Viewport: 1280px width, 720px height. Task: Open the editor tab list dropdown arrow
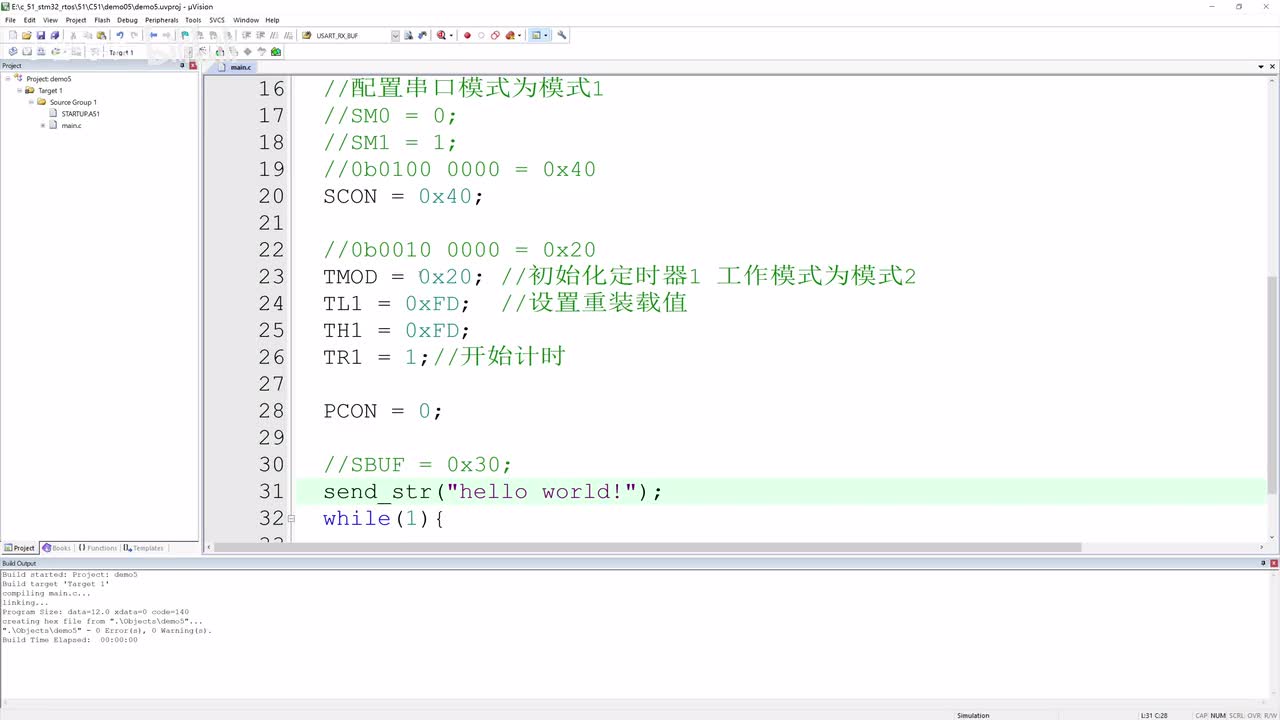[x=1260, y=67]
